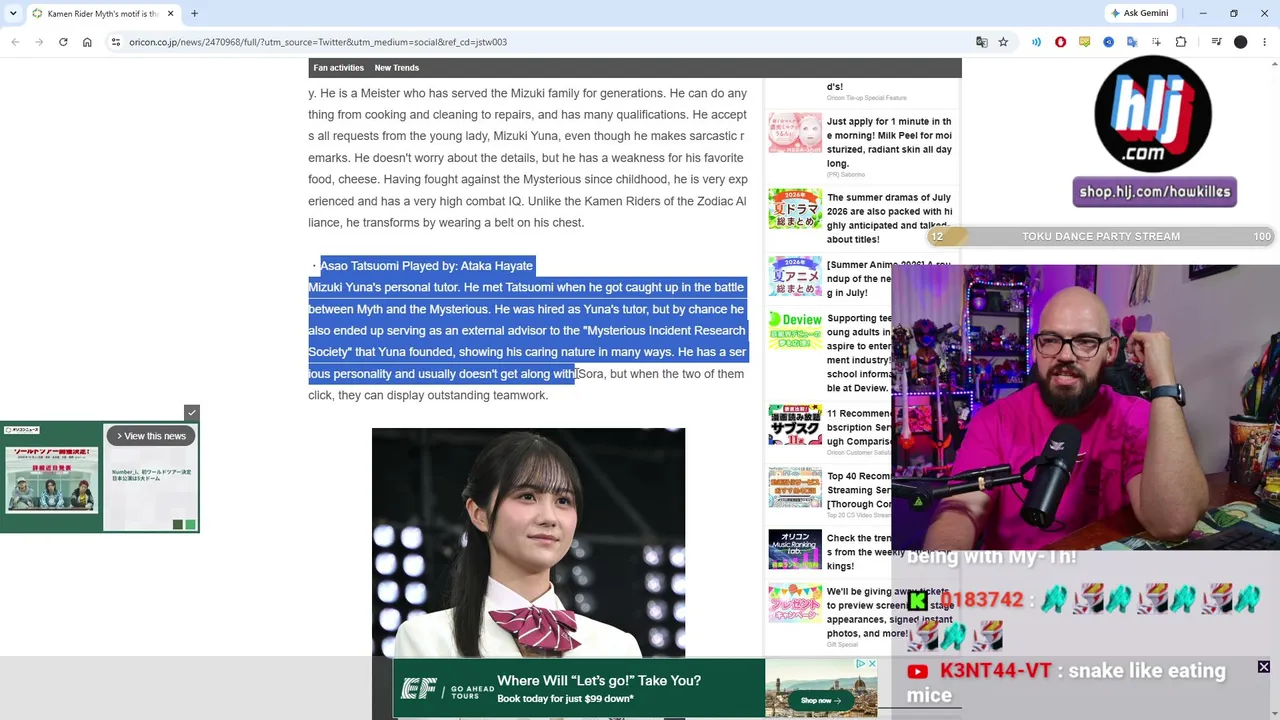Reload the oricon.co.jp page
Viewport: 1280px width, 720px height.
pyautogui.click(x=63, y=42)
